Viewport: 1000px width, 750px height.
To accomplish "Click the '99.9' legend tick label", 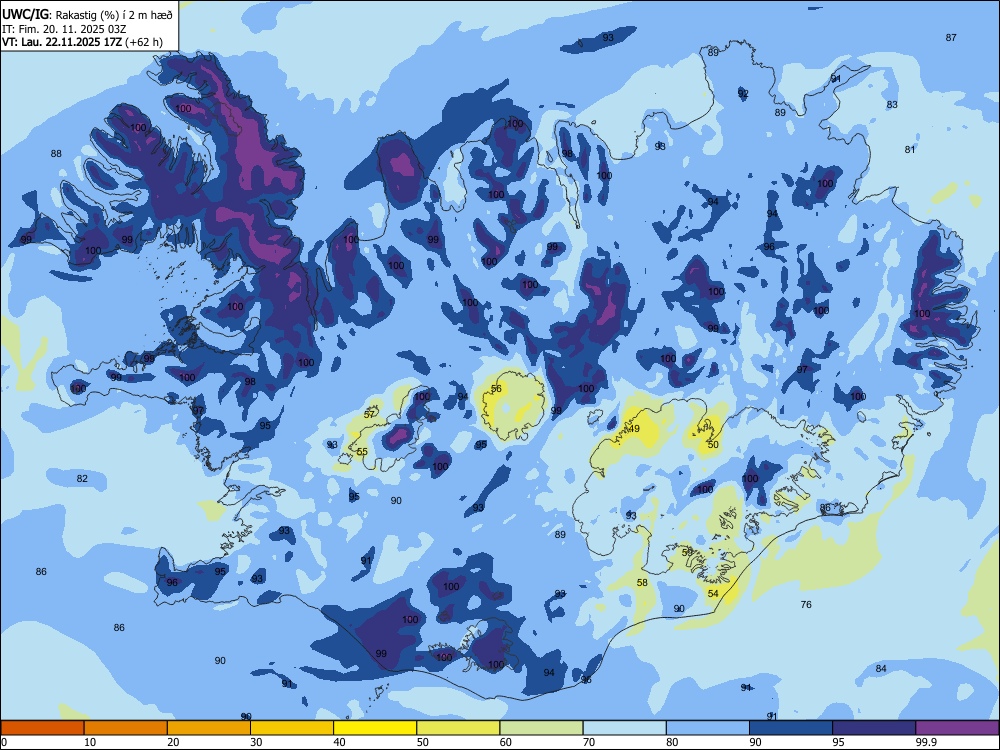I will (x=925, y=742).
